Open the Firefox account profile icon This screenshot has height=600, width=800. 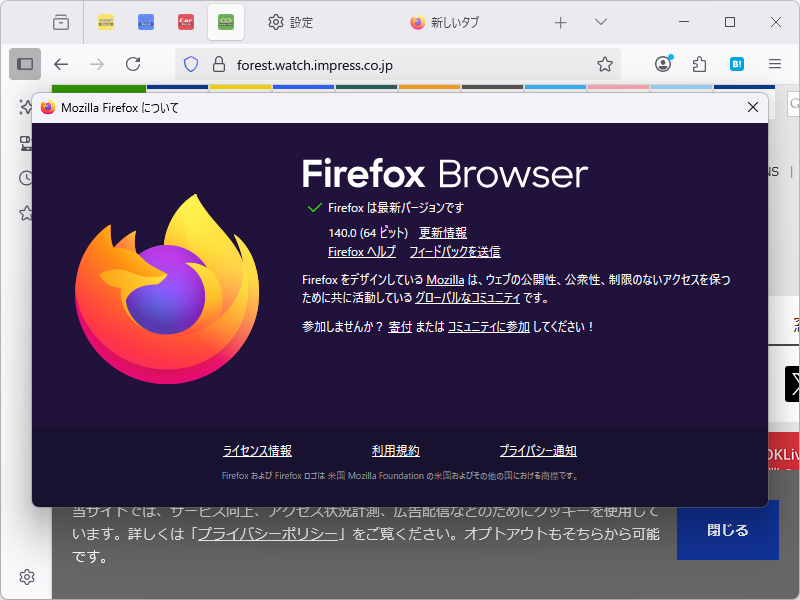pos(662,63)
